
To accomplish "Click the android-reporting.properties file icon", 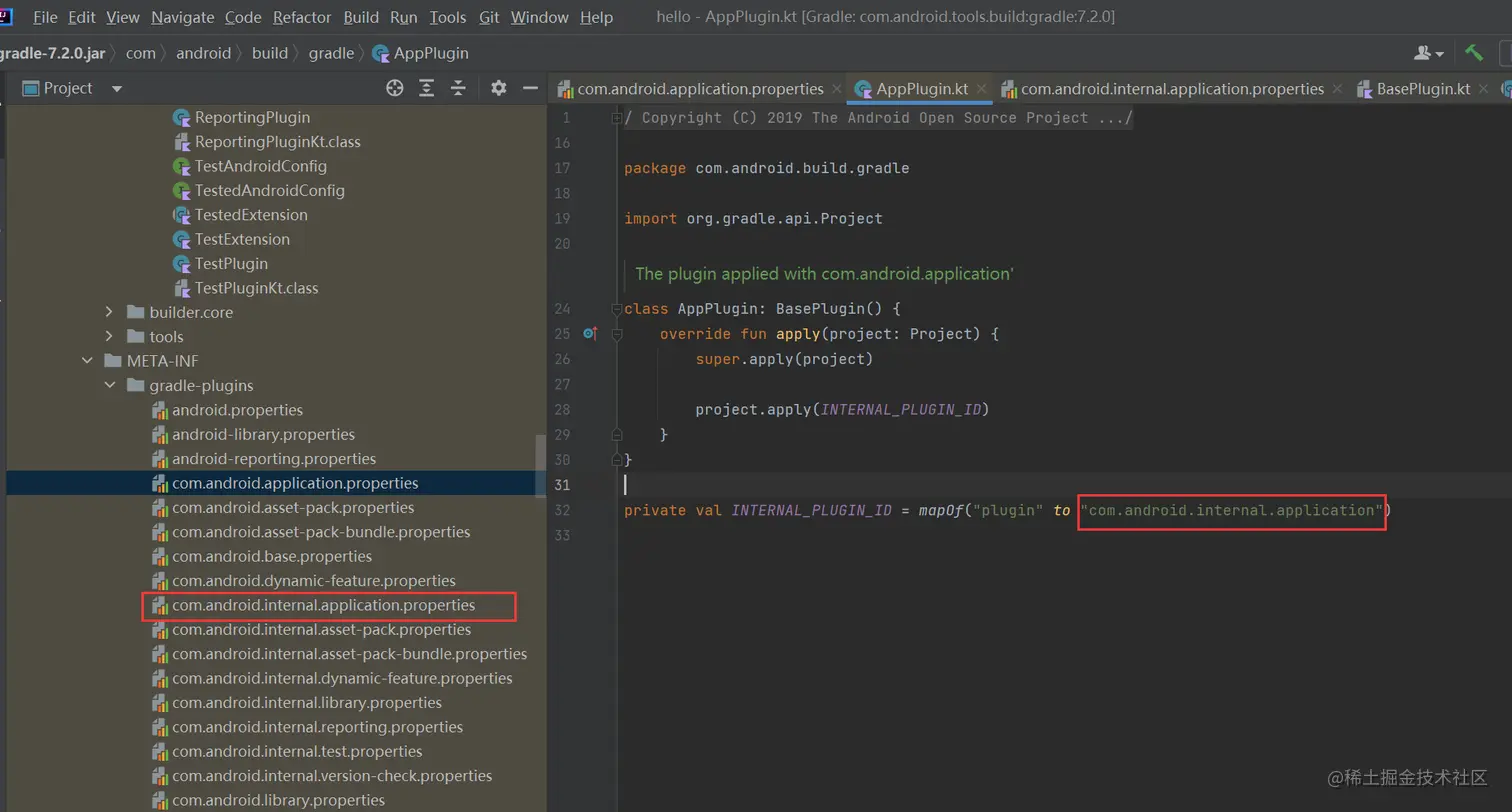I will (x=159, y=459).
